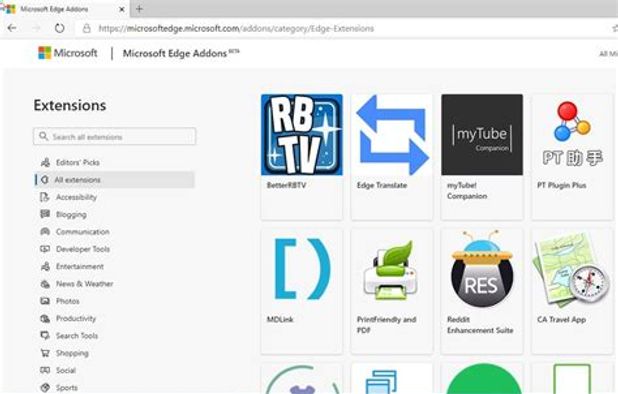618x394 pixels.
Task: Click the Developer Tools sidebar icon
Action: click(x=45, y=249)
